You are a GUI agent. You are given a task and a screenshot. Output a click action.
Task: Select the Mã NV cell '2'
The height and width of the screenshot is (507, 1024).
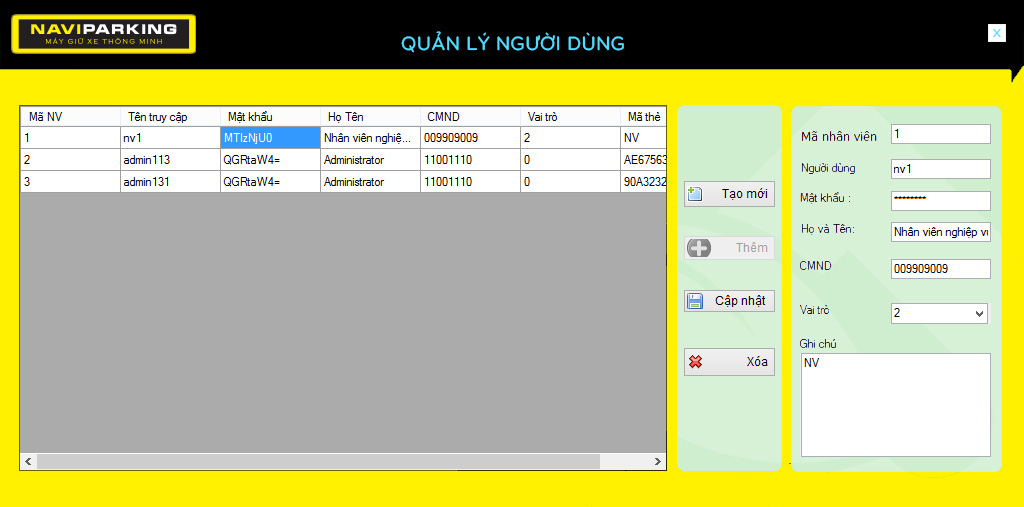pyautogui.click(x=70, y=160)
